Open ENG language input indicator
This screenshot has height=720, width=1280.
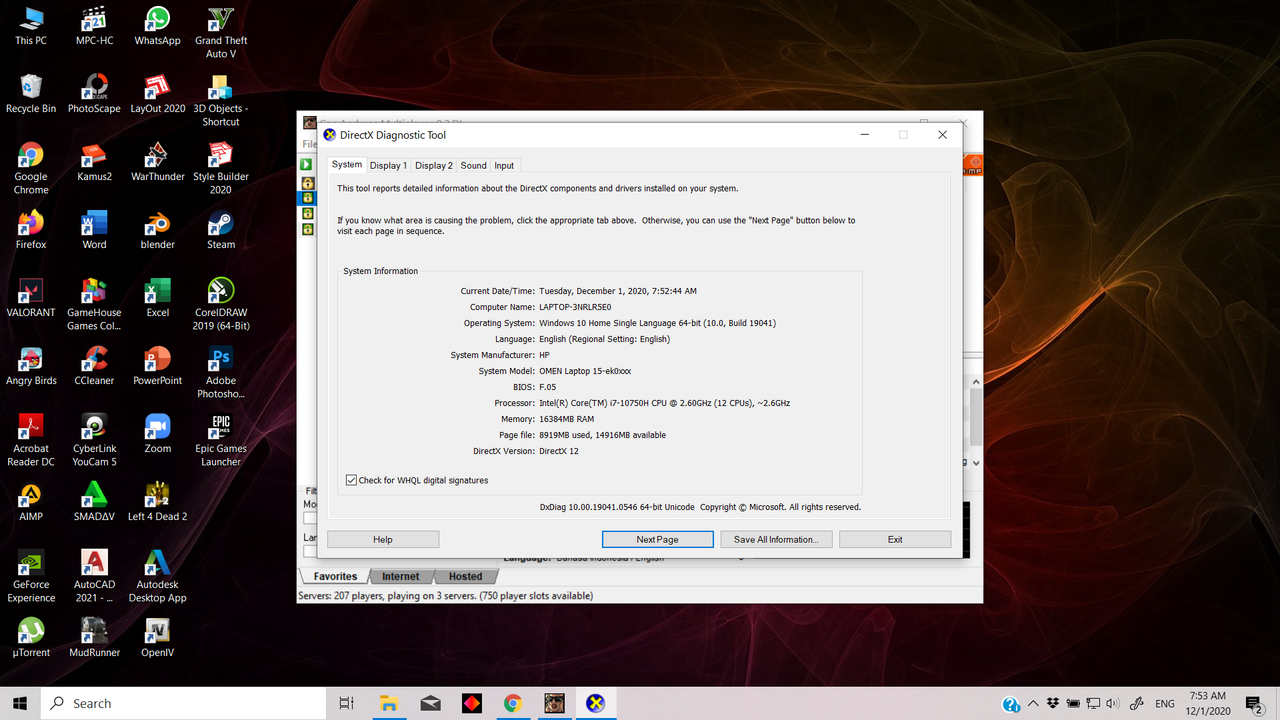1165,704
